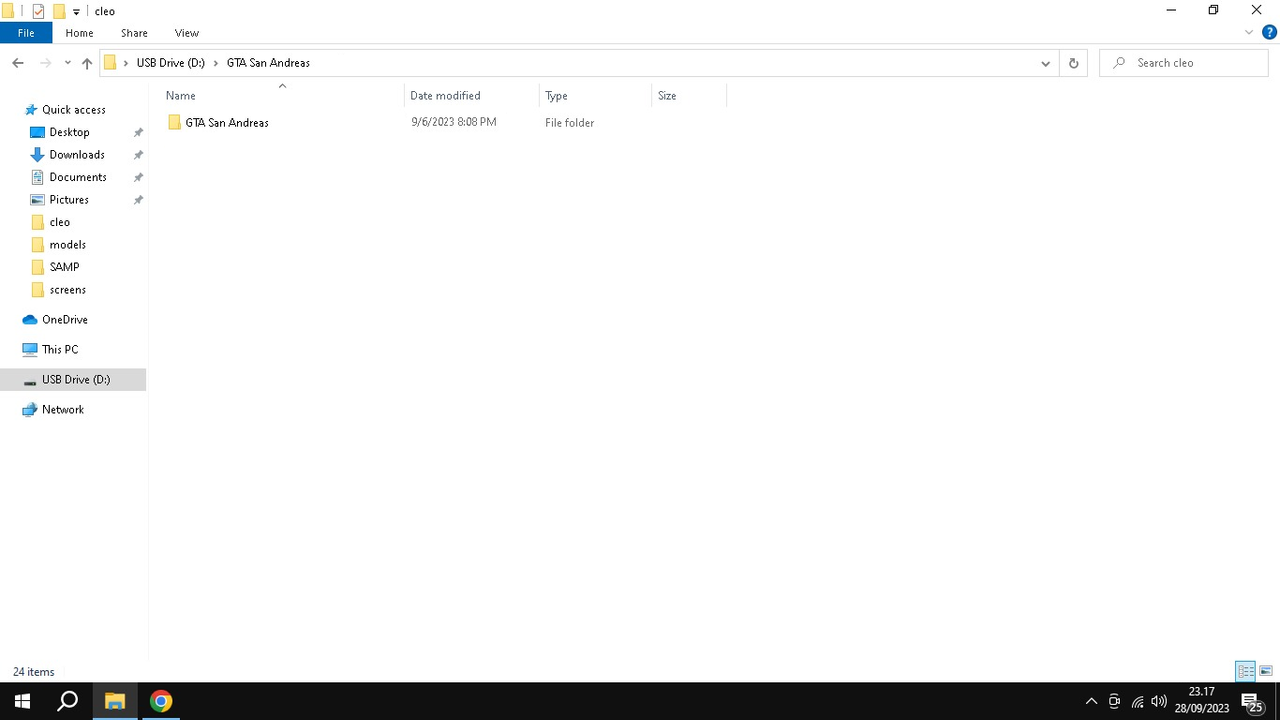The image size is (1280, 720).
Task: Open the Wi-Fi network tray icon
Action: [1137, 701]
